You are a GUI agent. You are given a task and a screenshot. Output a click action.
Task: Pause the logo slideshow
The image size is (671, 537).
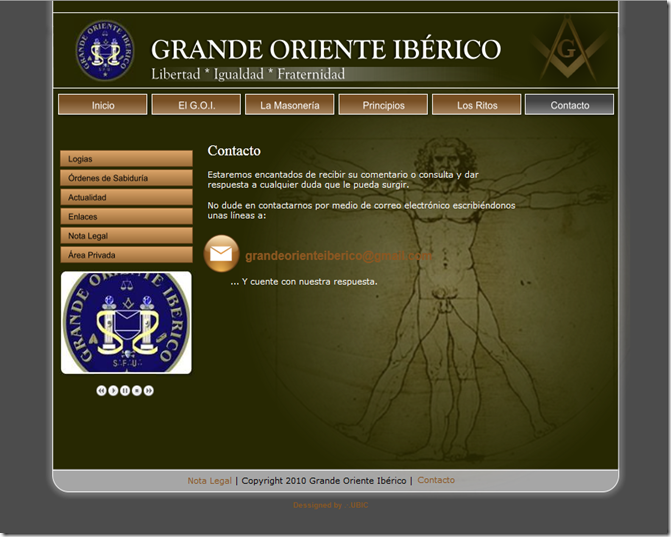(x=125, y=390)
